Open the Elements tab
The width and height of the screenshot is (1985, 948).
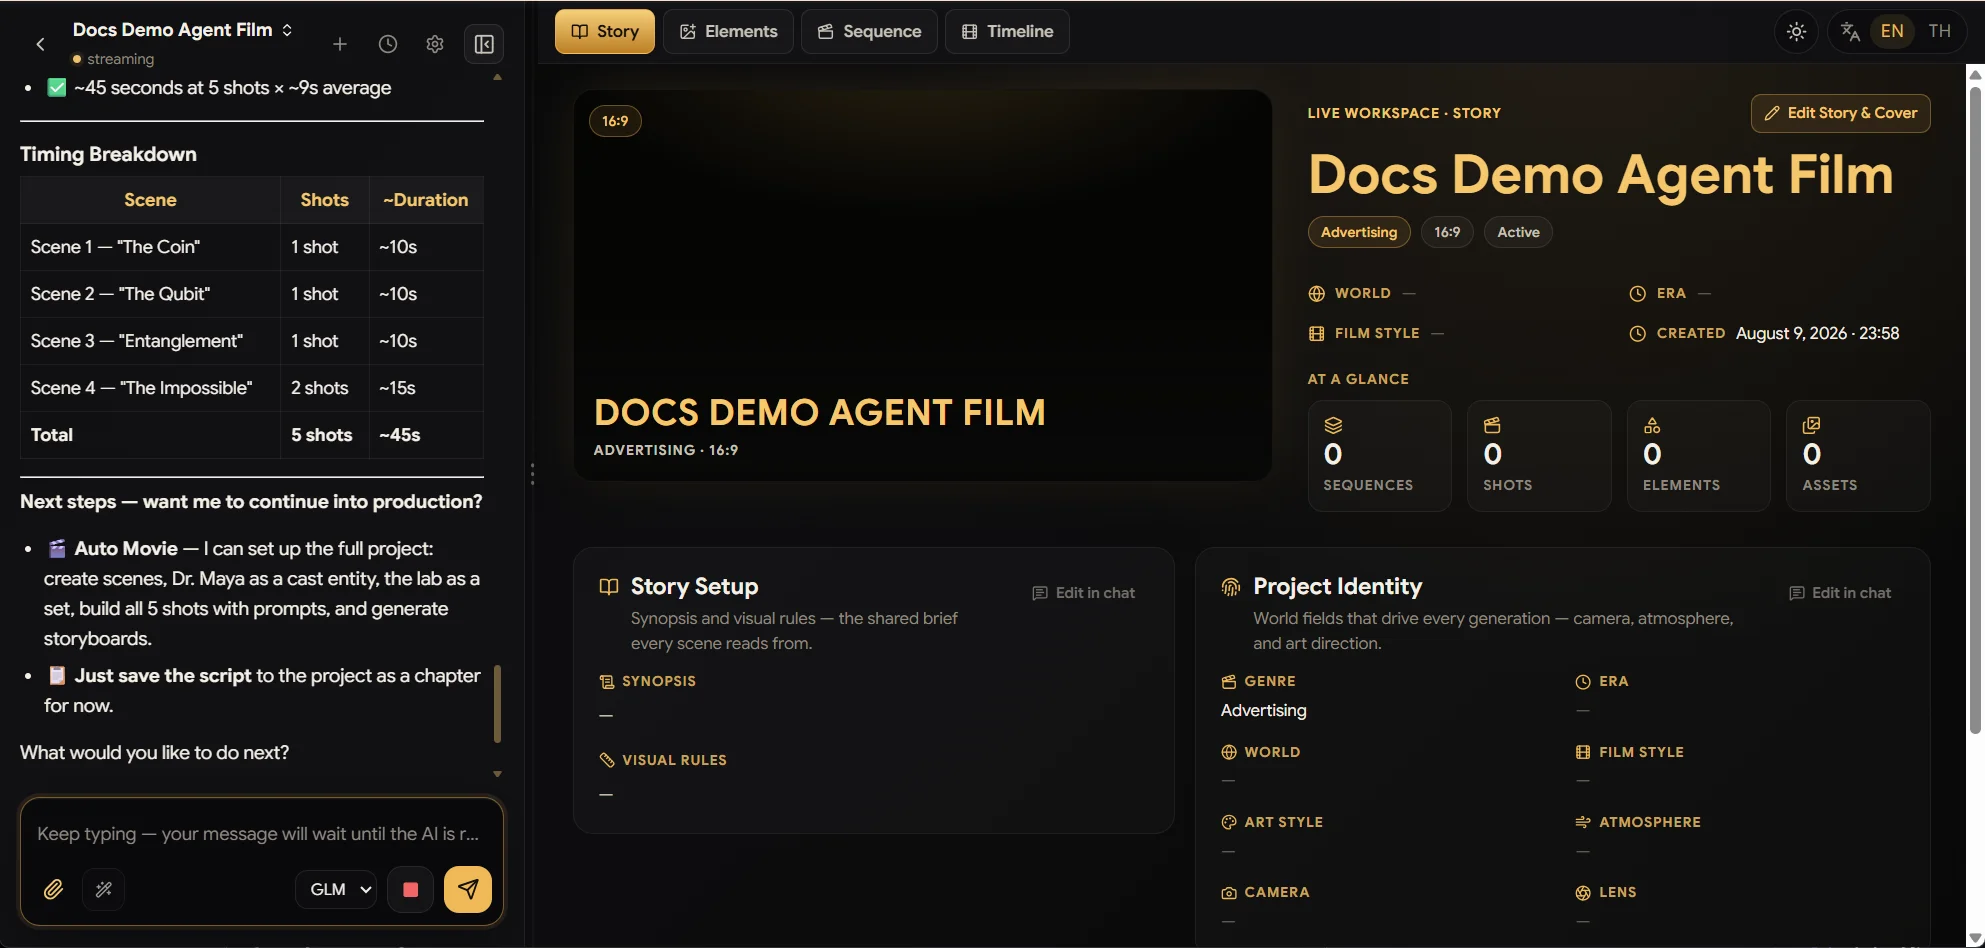pyautogui.click(x=728, y=31)
